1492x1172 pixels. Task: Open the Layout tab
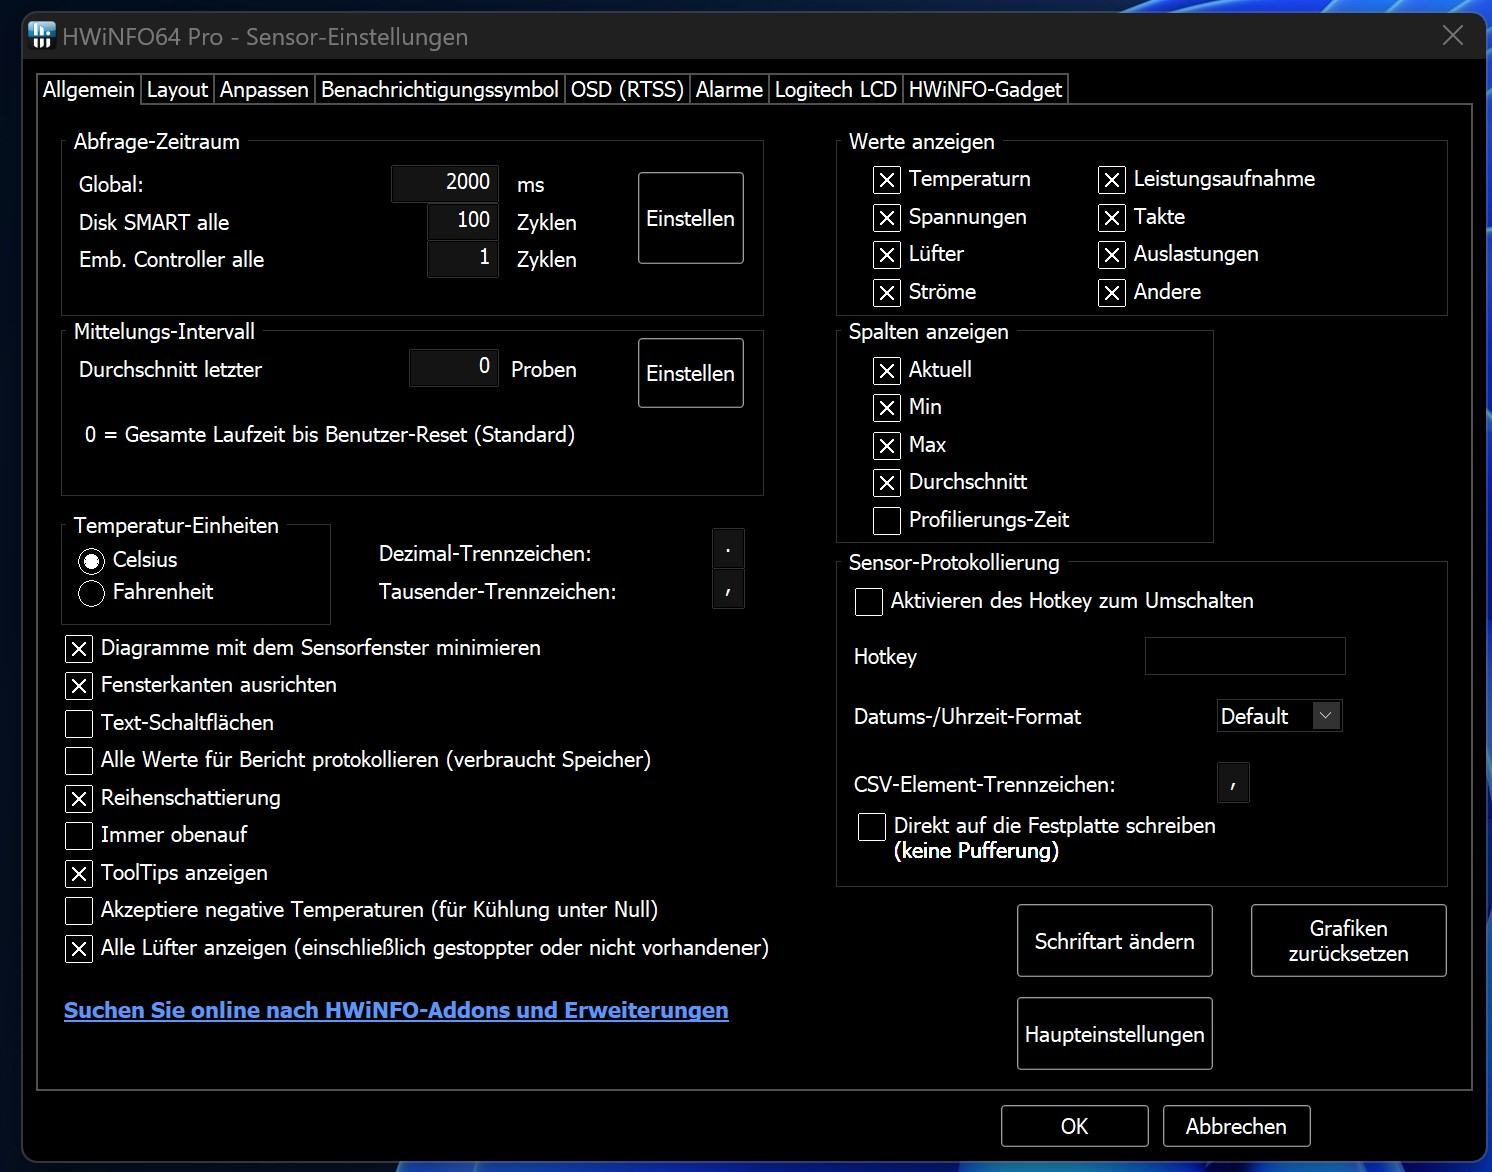tap(177, 89)
